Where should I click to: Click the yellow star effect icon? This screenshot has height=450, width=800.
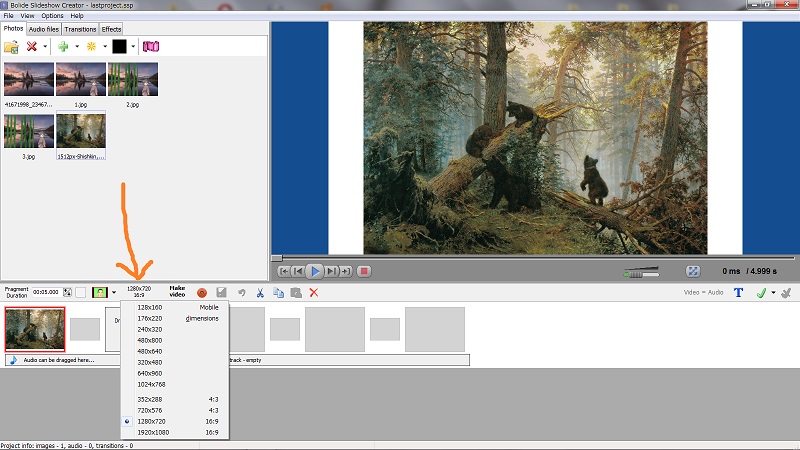pos(91,46)
